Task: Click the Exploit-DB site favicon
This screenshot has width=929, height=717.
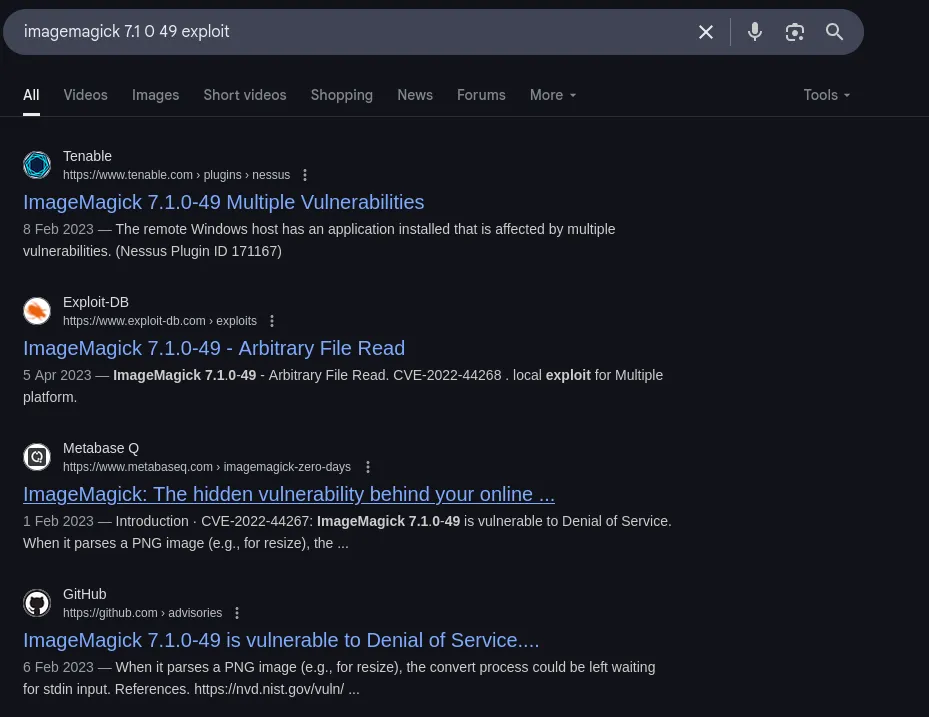Action: click(x=37, y=311)
